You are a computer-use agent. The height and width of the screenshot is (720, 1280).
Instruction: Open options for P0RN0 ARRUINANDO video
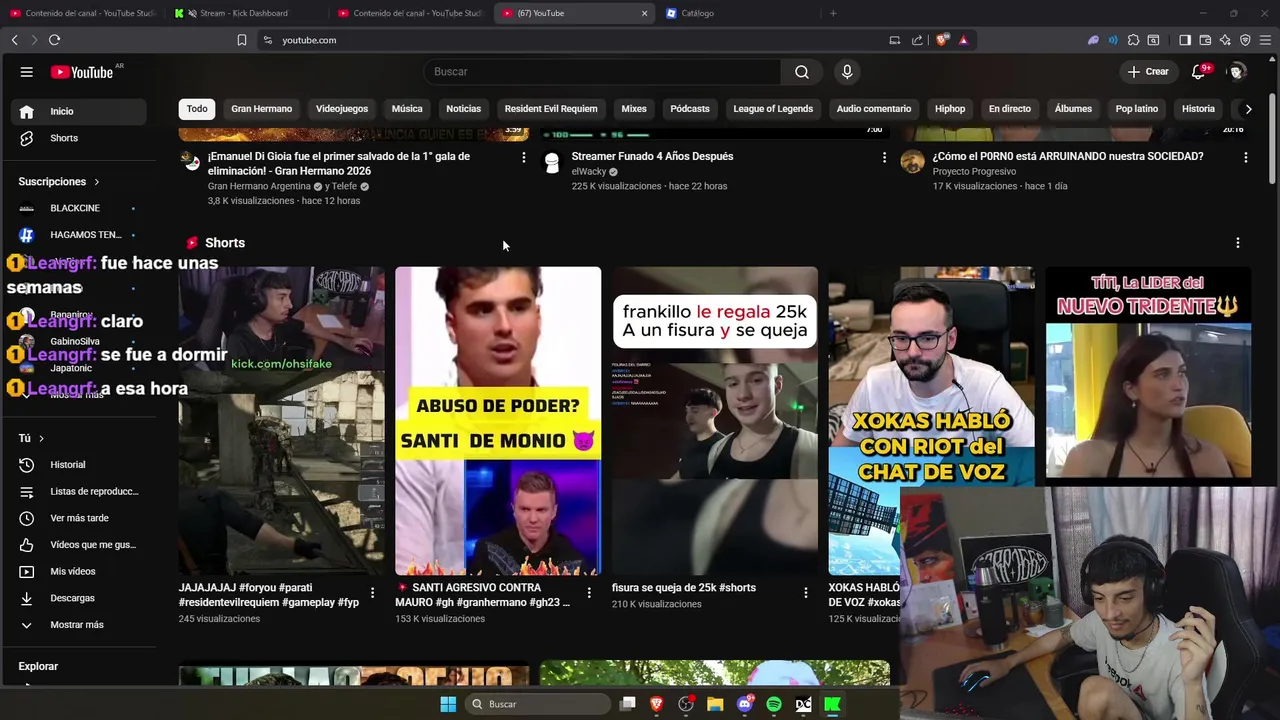tap(1245, 157)
